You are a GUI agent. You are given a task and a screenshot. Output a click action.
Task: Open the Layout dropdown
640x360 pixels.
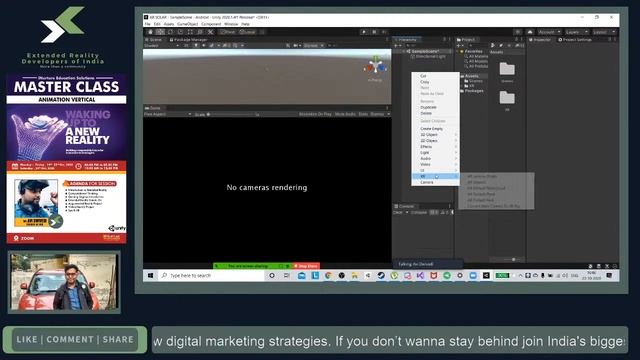pyautogui.click(x=603, y=32)
